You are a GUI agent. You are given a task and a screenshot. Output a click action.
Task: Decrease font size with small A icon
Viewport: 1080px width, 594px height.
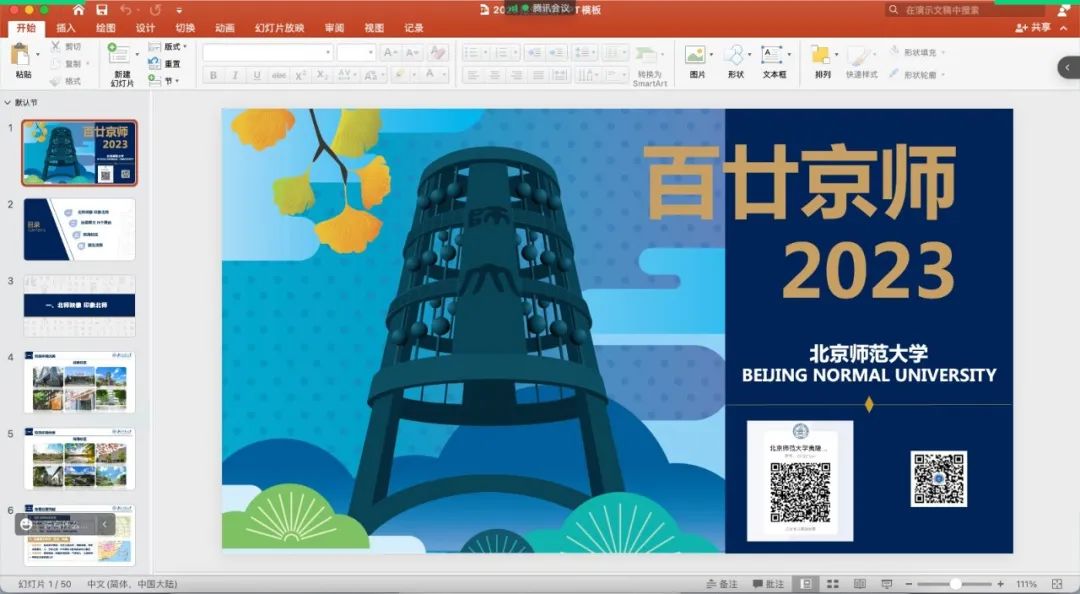point(412,52)
